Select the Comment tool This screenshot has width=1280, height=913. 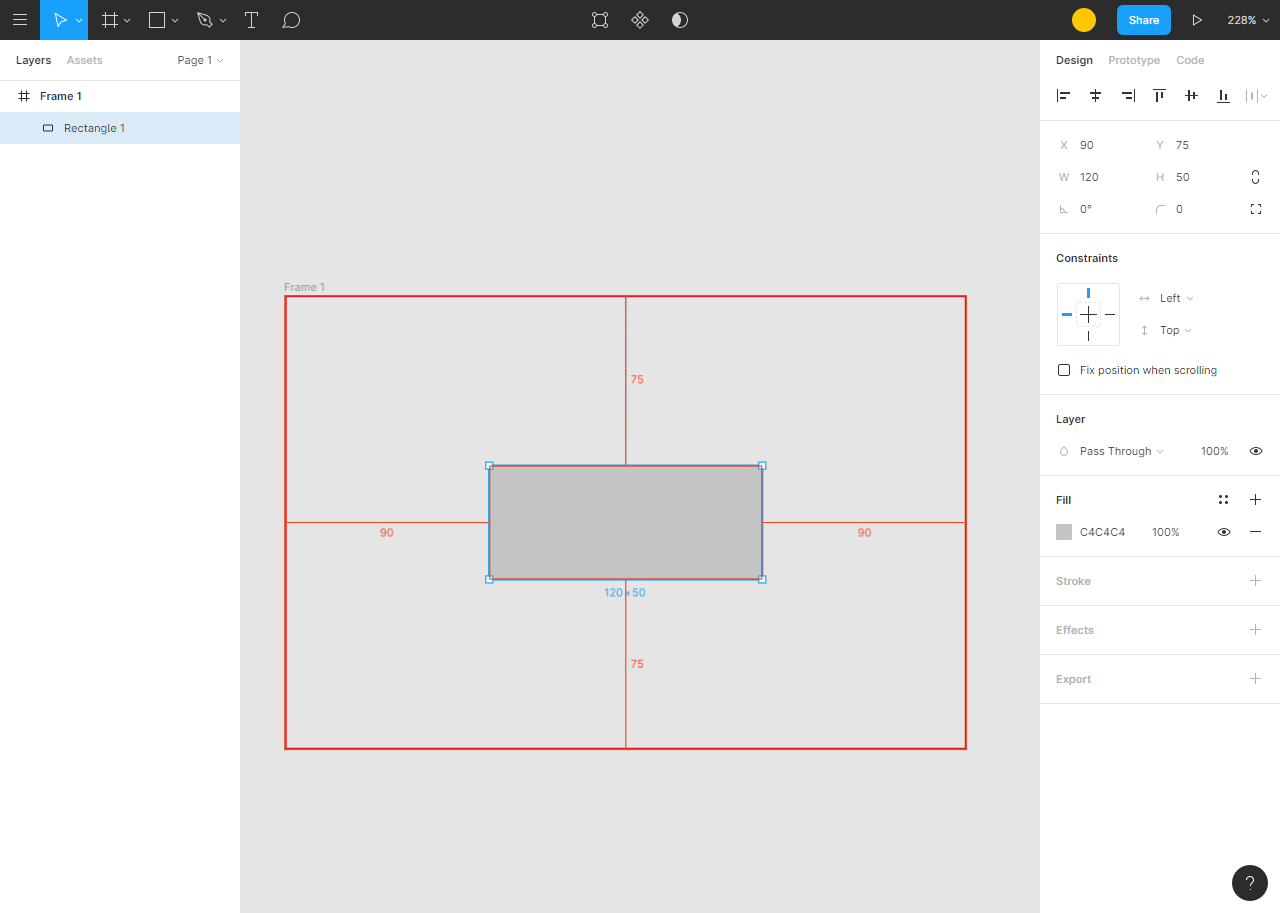click(291, 20)
